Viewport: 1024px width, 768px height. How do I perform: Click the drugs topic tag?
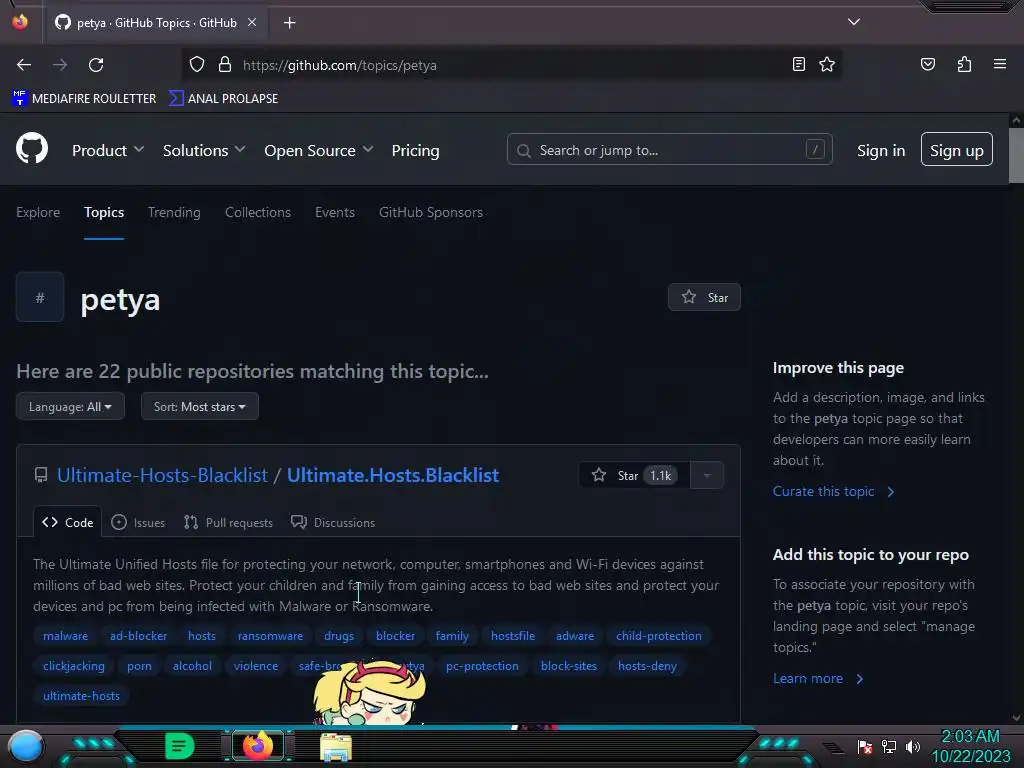339,636
